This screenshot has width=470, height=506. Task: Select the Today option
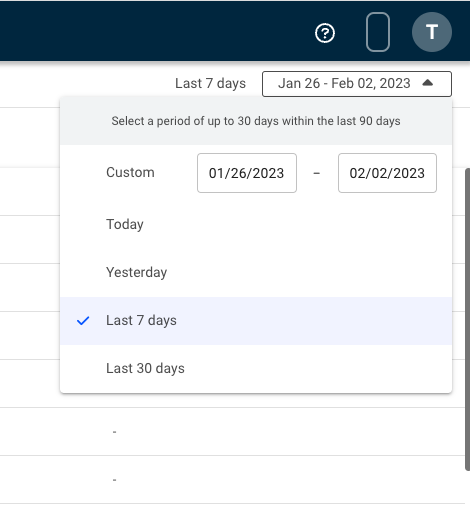point(256,224)
